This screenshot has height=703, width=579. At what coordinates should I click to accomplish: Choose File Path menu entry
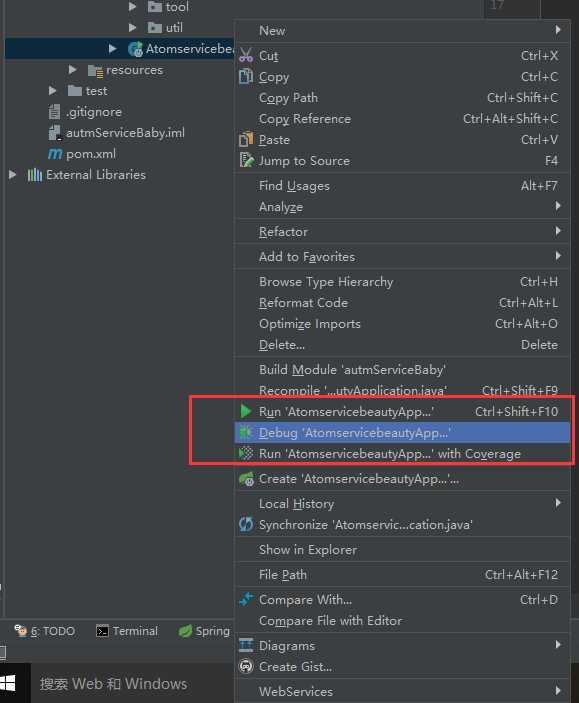(402, 575)
